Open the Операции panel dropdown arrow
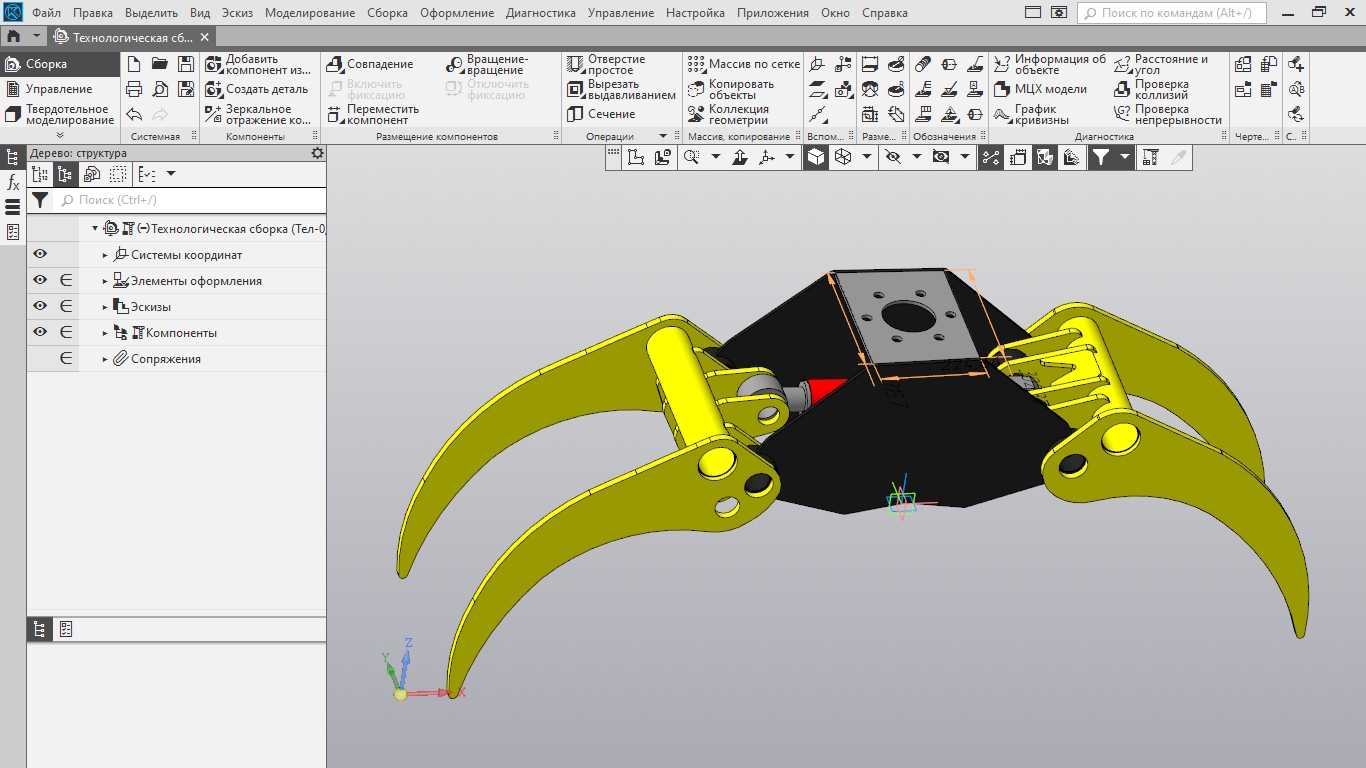Screen dimensions: 1366x768 (662, 136)
